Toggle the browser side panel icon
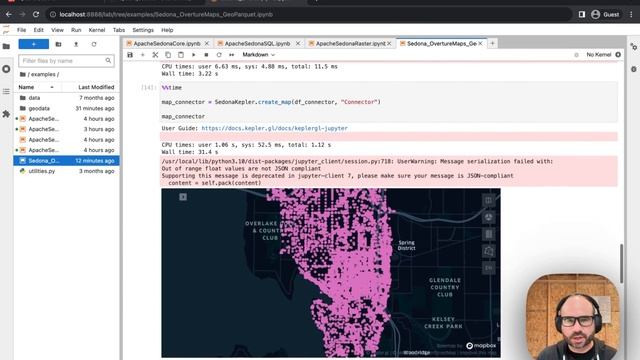 582,14
